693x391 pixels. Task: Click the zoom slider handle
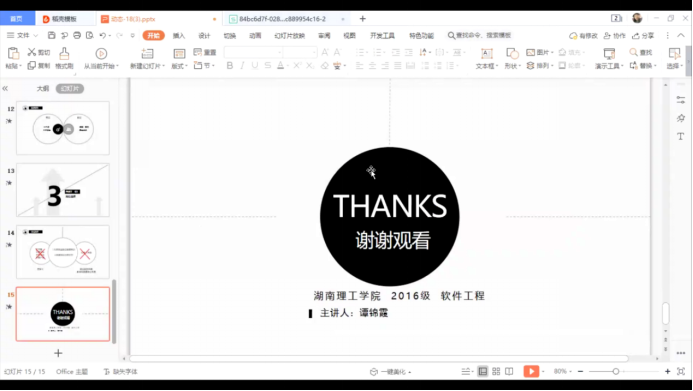616,372
